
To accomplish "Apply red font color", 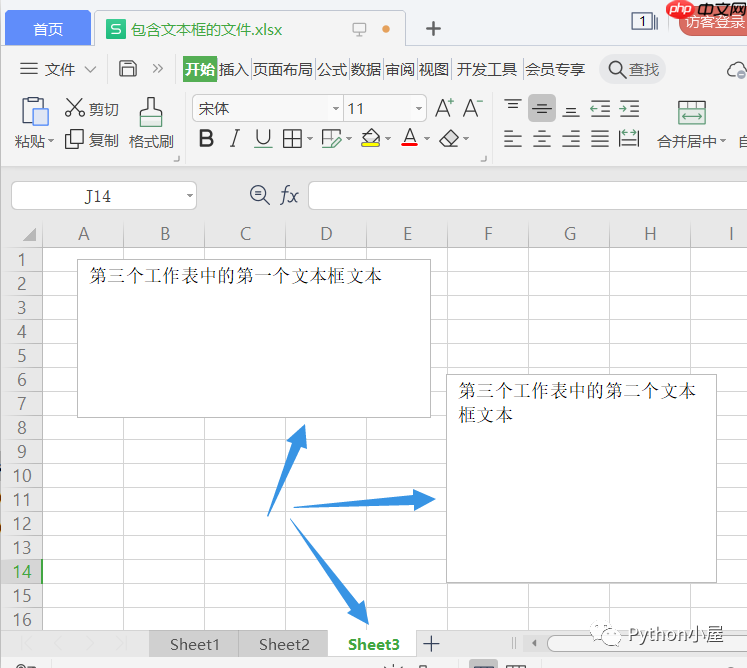I will pos(410,138).
